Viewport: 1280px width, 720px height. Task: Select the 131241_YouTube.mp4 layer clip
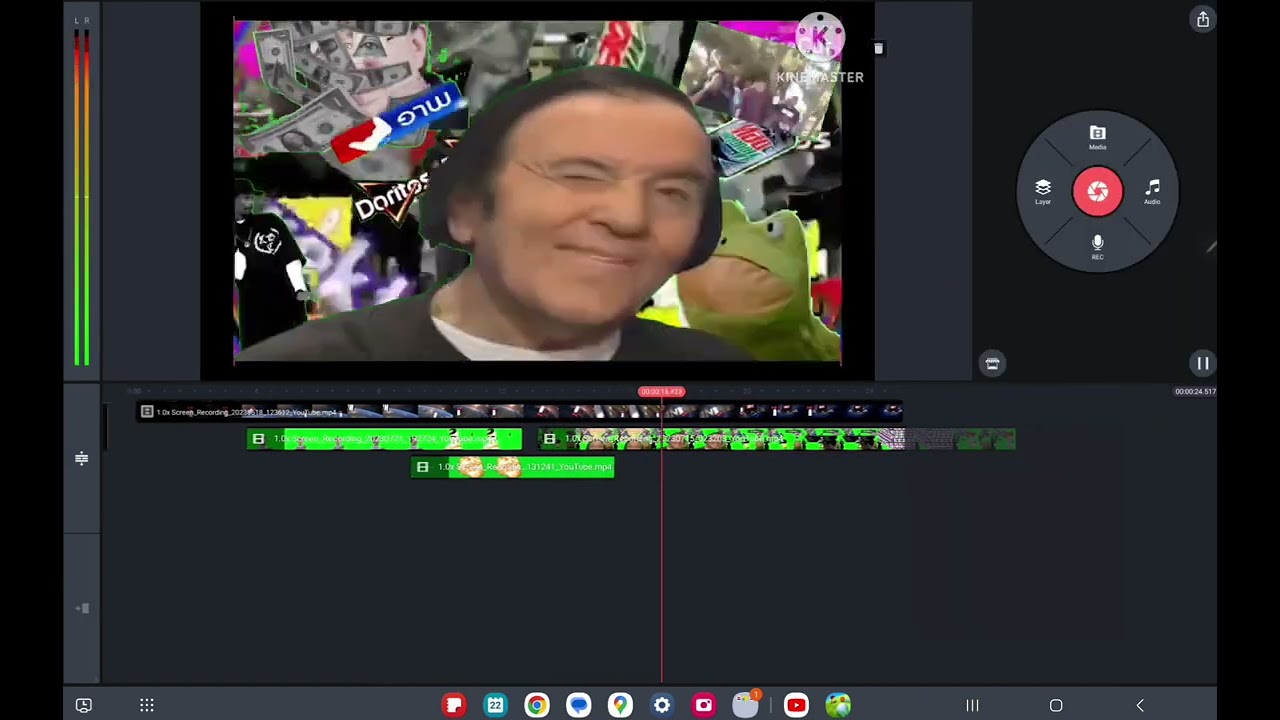512,467
